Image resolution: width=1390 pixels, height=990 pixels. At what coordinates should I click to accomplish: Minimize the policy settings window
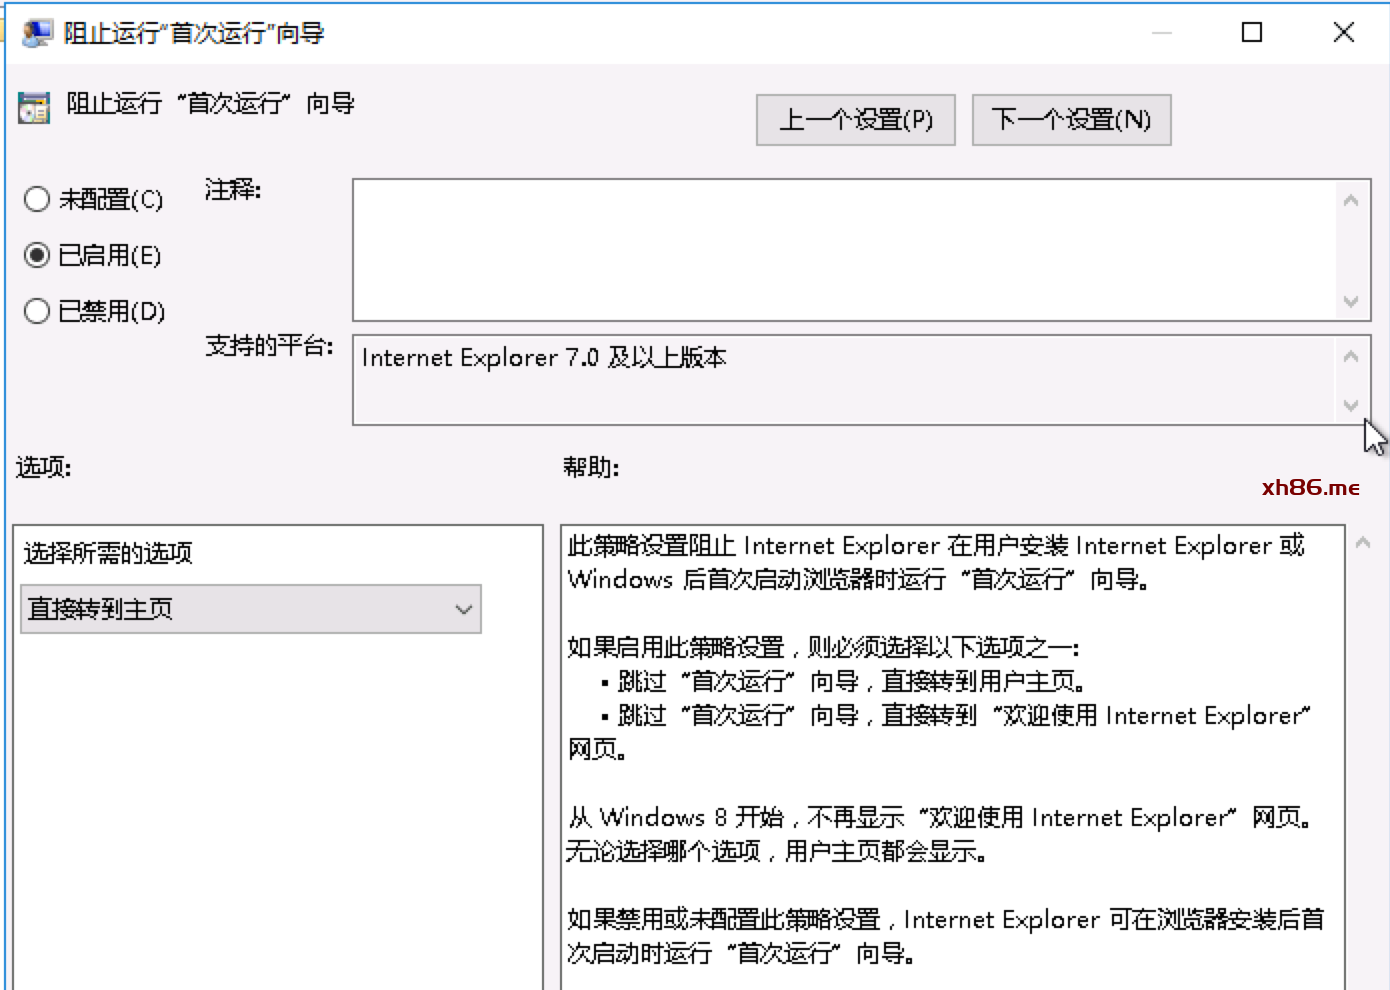point(1161,33)
